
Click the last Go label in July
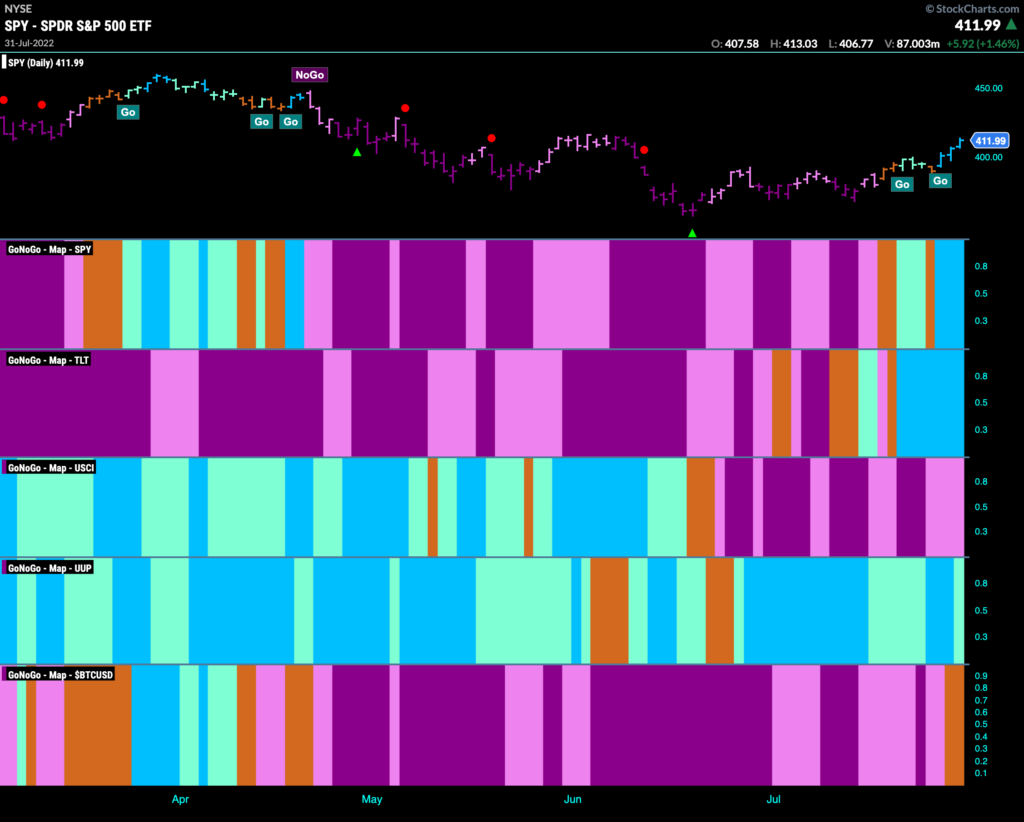point(940,181)
